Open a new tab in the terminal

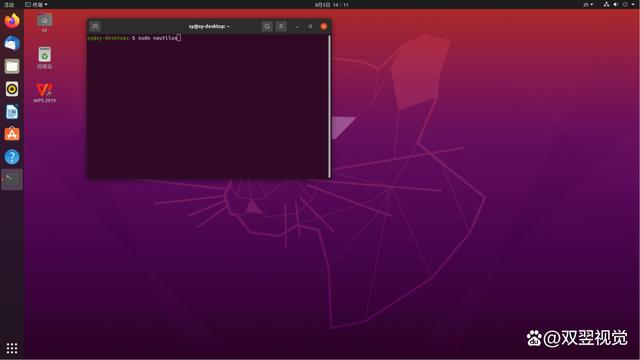pyautogui.click(x=95, y=27)
